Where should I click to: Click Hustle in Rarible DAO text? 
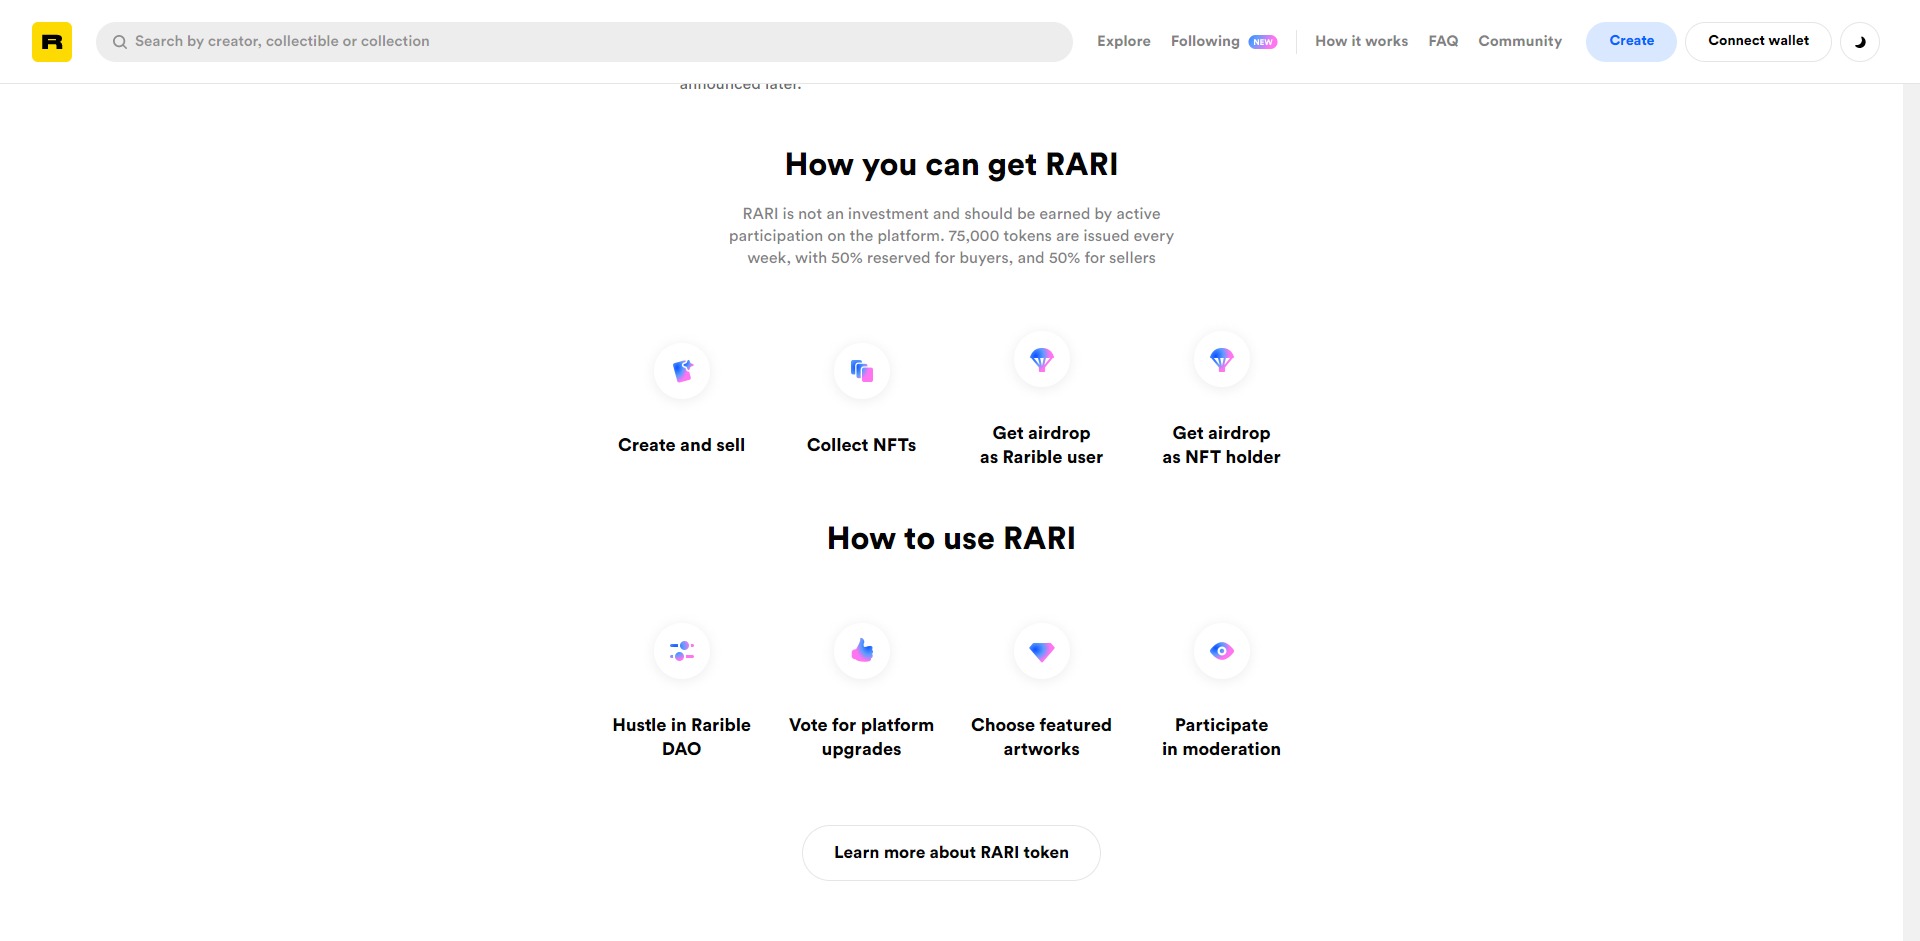pyautogui.click(x=681, y=737)
